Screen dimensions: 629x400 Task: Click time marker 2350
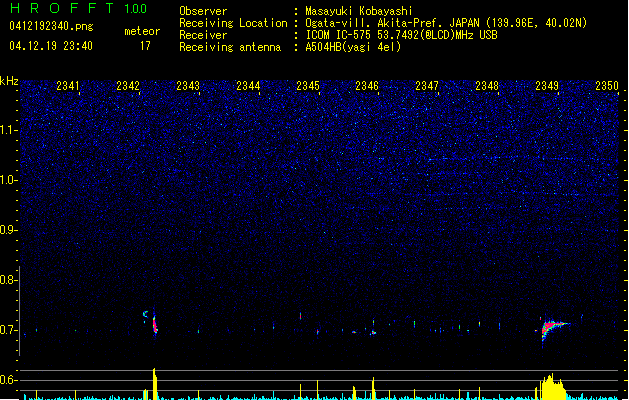607,86
